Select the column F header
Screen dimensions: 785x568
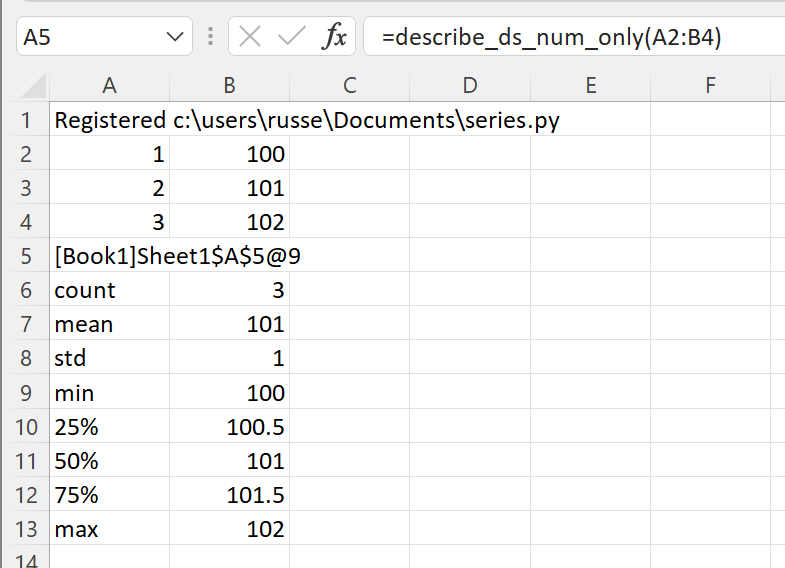coord(710,86)
